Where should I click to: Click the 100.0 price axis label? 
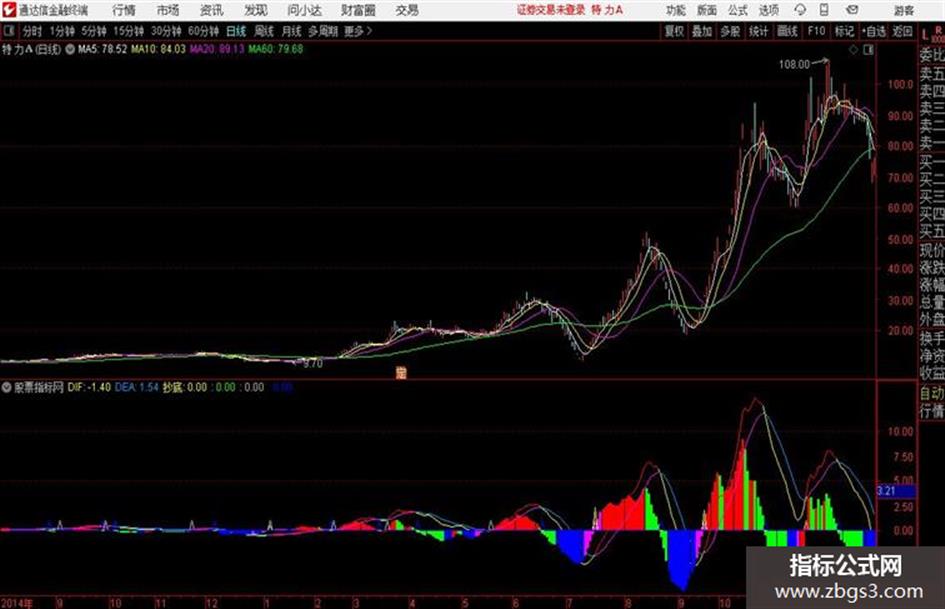click(x=900, y=84)
